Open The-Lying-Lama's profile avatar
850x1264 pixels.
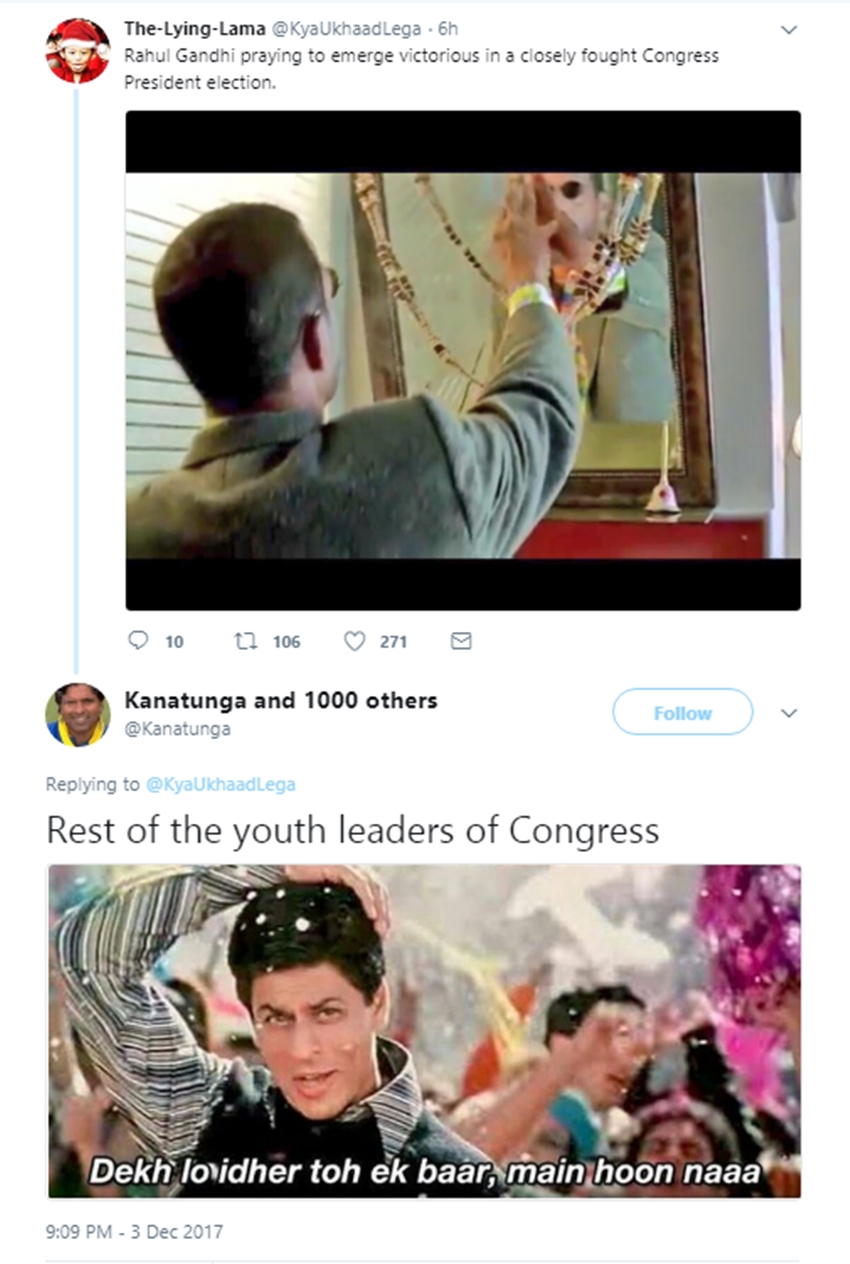pos(77,50)
